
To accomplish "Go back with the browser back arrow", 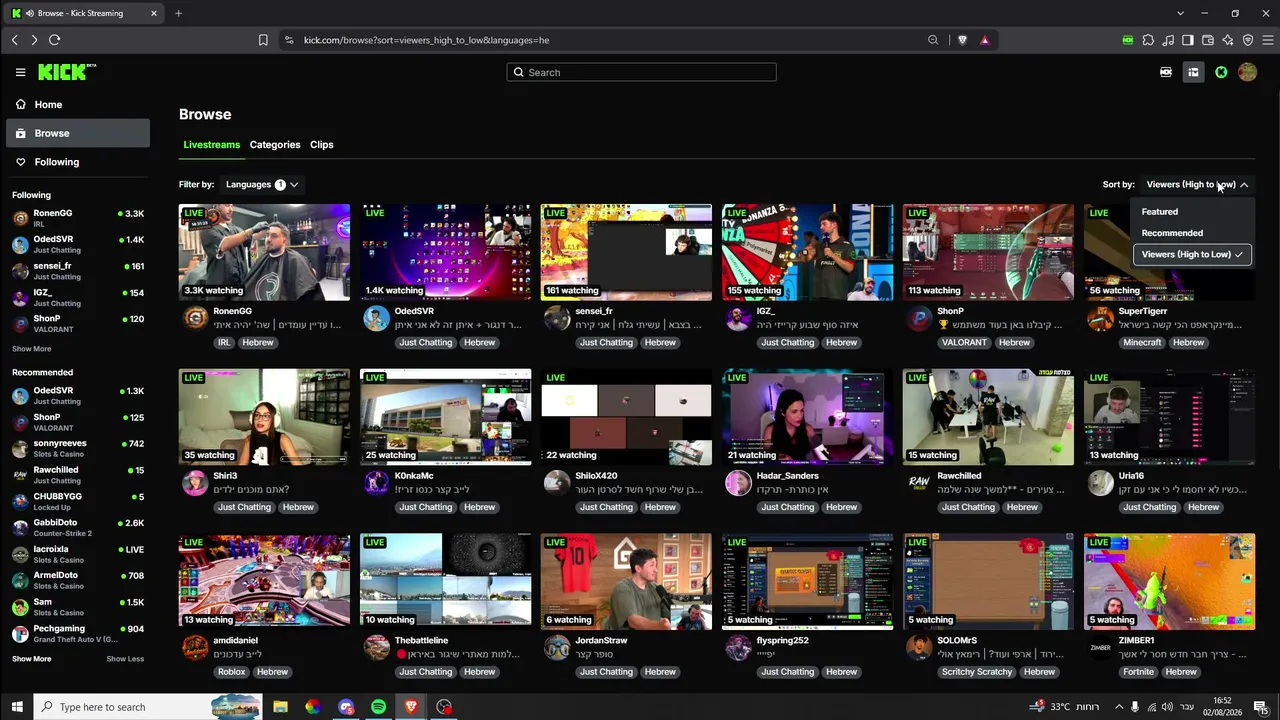I will (14, 40).
